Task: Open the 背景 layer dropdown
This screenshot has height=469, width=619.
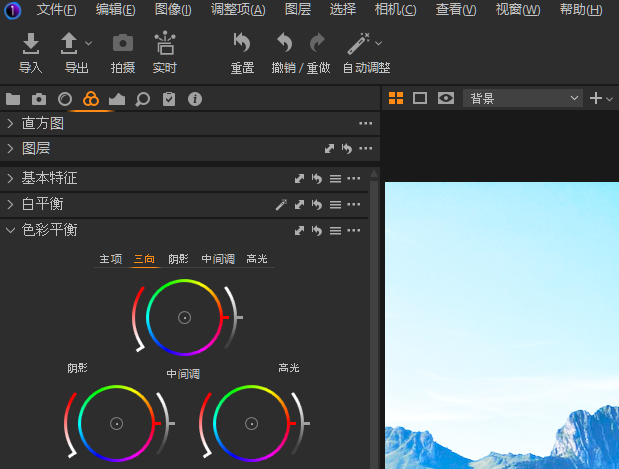Action: (x=522, y=98)
